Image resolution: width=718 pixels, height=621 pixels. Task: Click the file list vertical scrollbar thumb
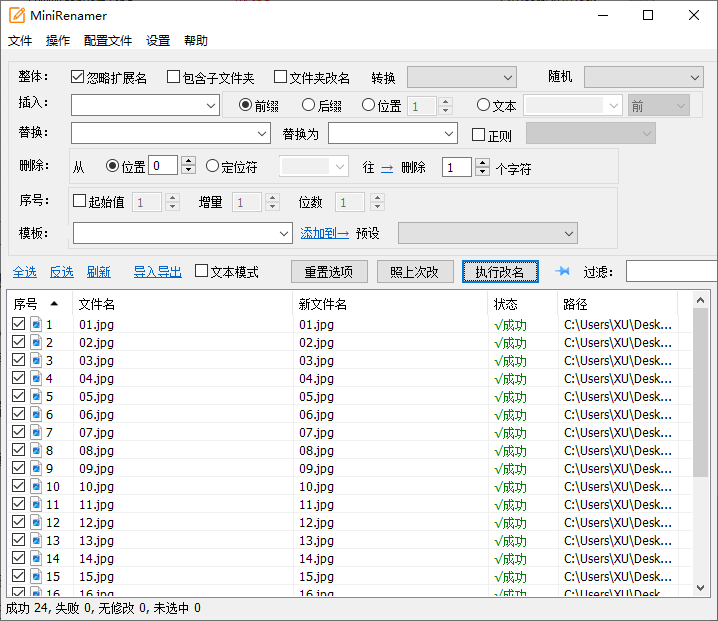click(x=700, y=392)
